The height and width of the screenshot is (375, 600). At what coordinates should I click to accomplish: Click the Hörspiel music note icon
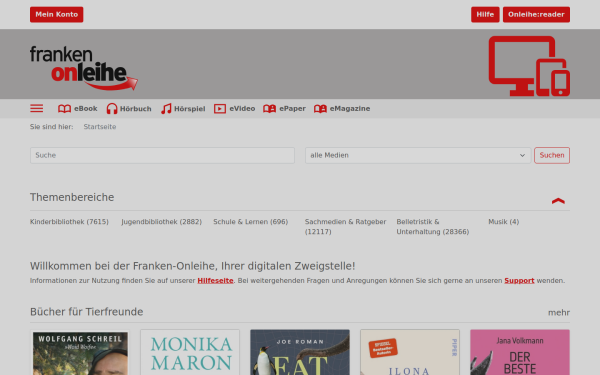(166, 109)
